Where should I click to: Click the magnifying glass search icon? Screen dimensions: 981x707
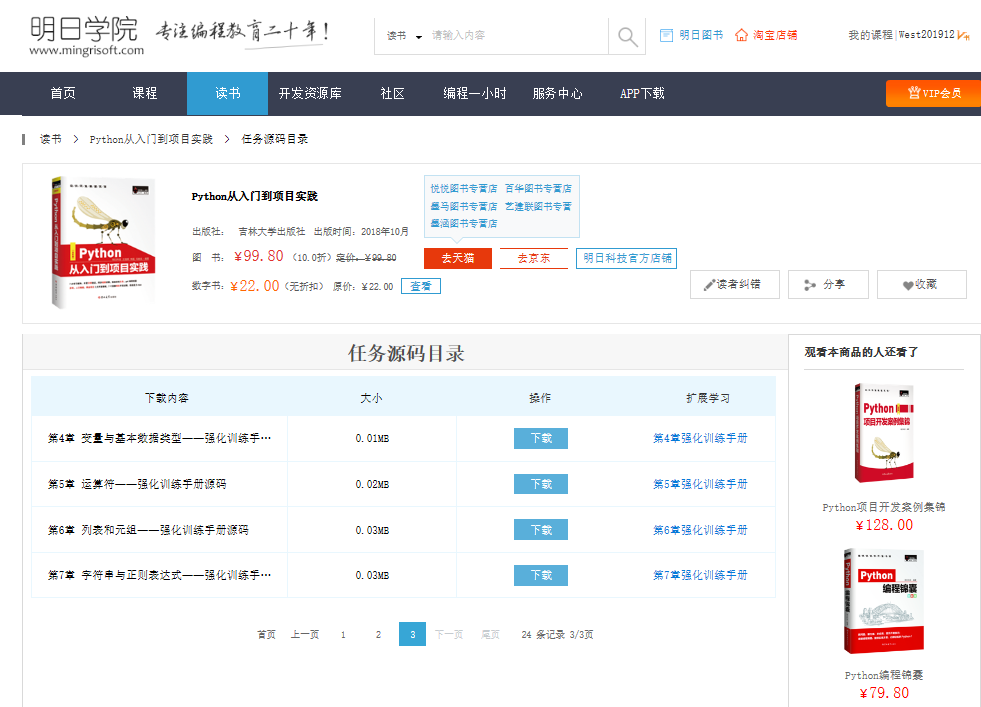pos(627,36)
